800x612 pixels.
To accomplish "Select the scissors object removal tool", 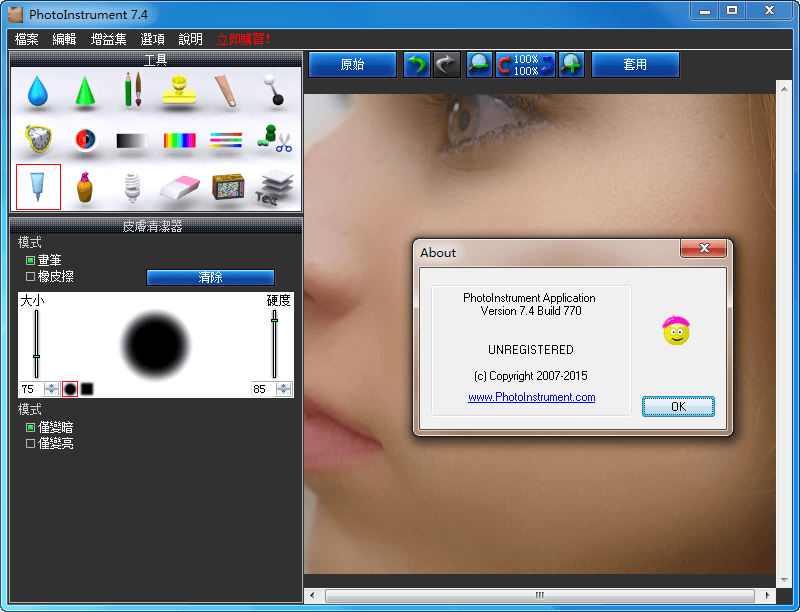I will [x=274, y=139].
